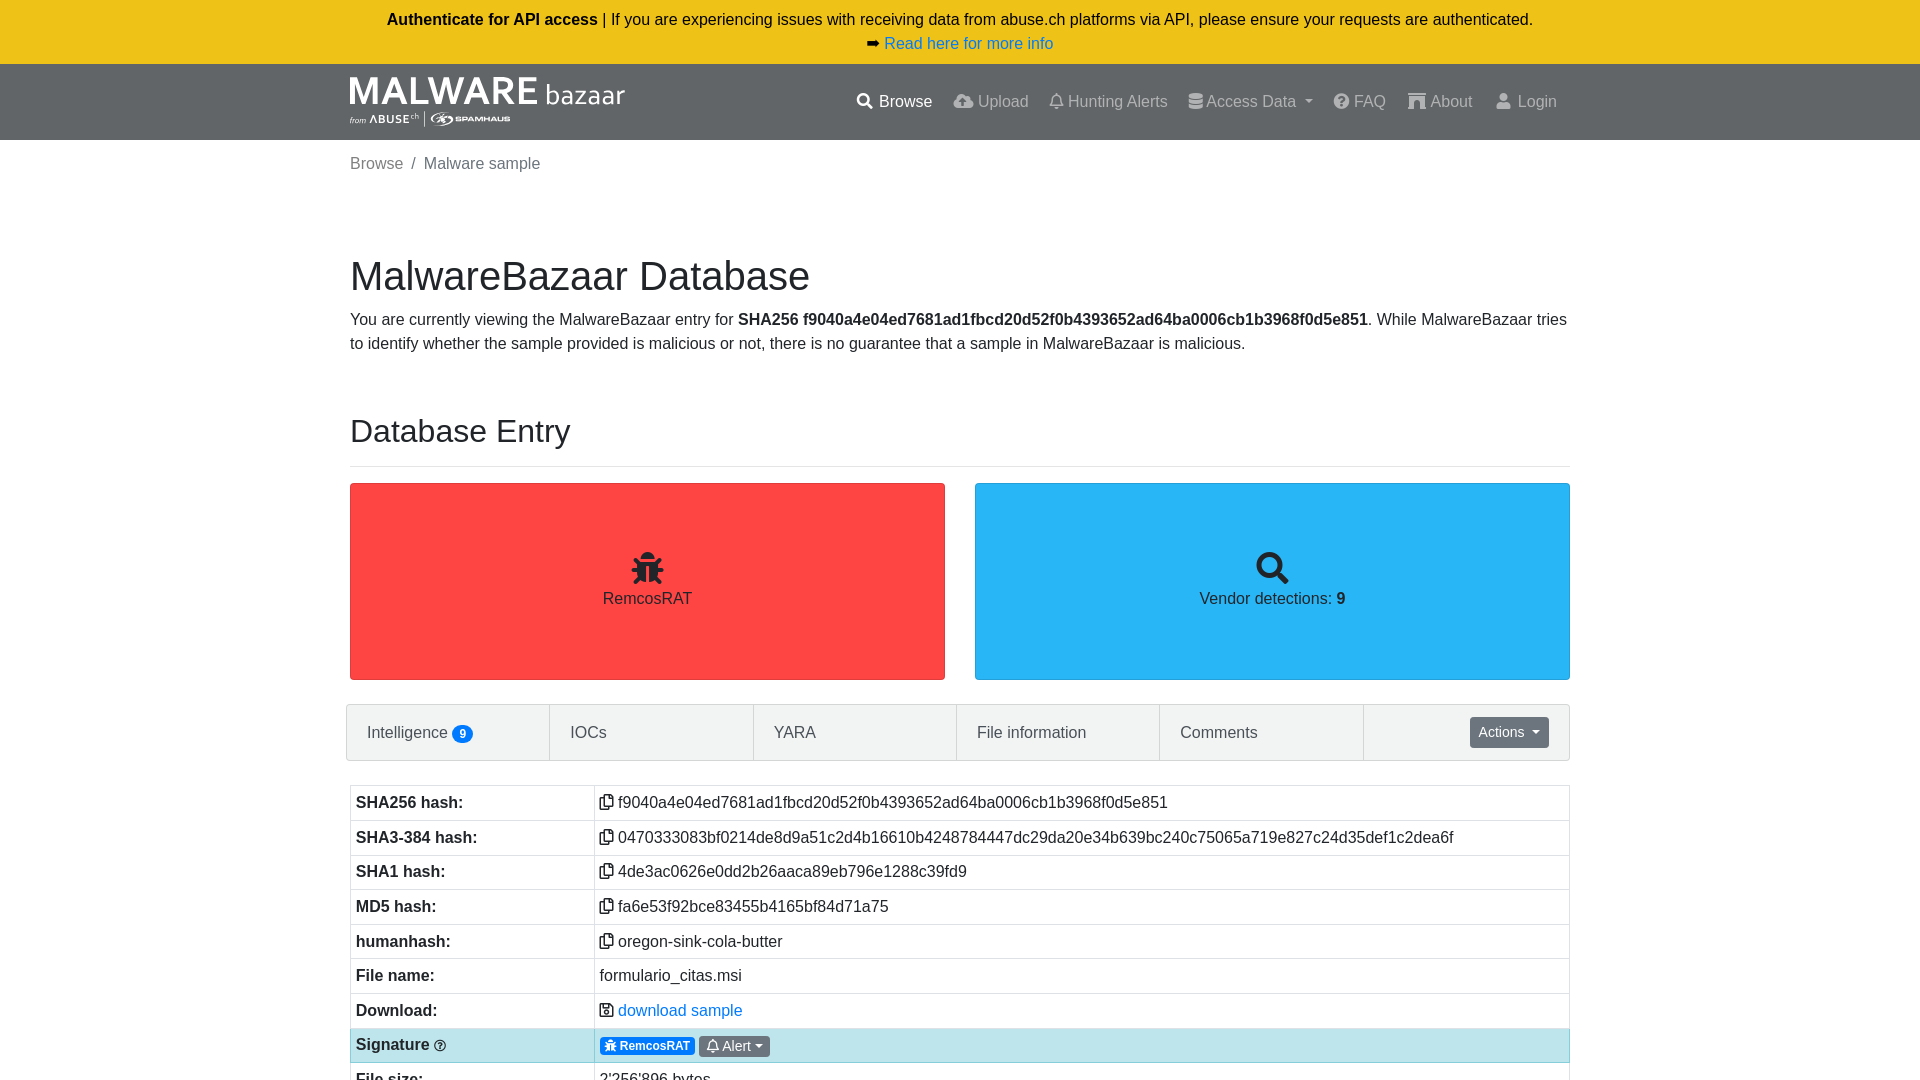Image resolution: width=1920 pixels, height=1080 pixels.
Task: Click the Login person icon
Action: (x=1504, y=101)
